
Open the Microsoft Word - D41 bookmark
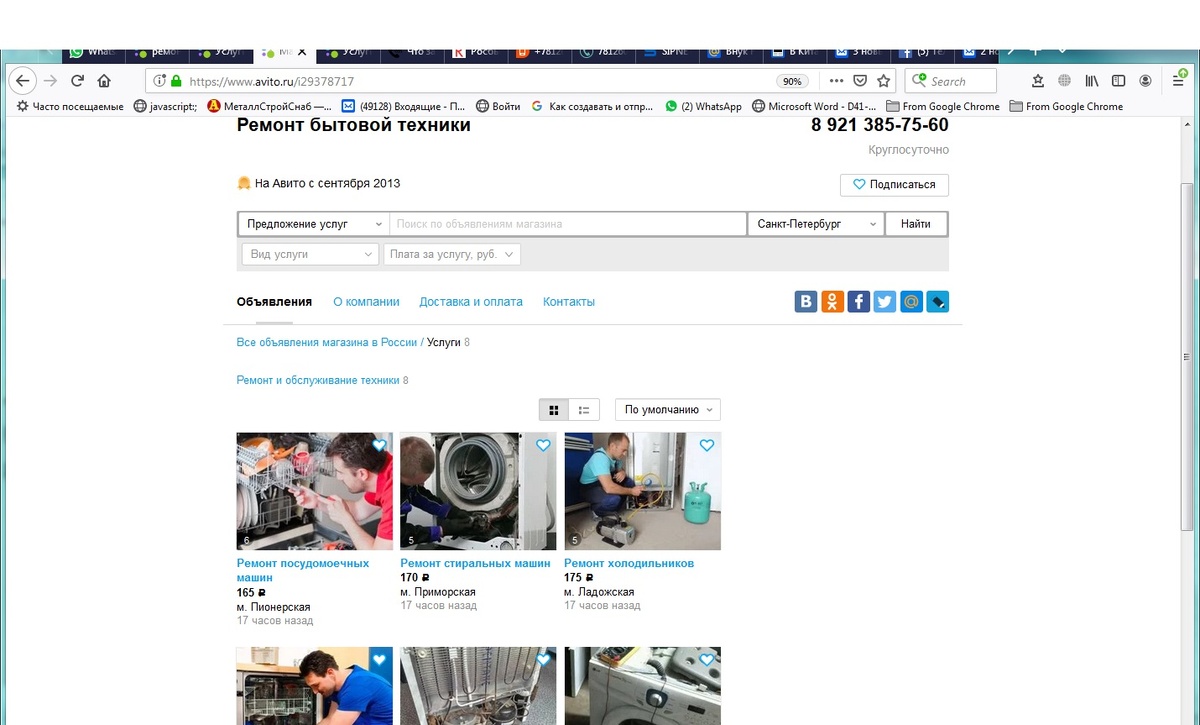coord(814,107)
